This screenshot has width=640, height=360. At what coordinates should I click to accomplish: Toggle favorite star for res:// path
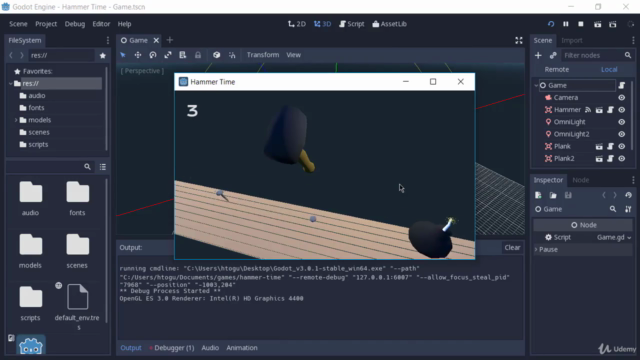[x=103, y=56]
